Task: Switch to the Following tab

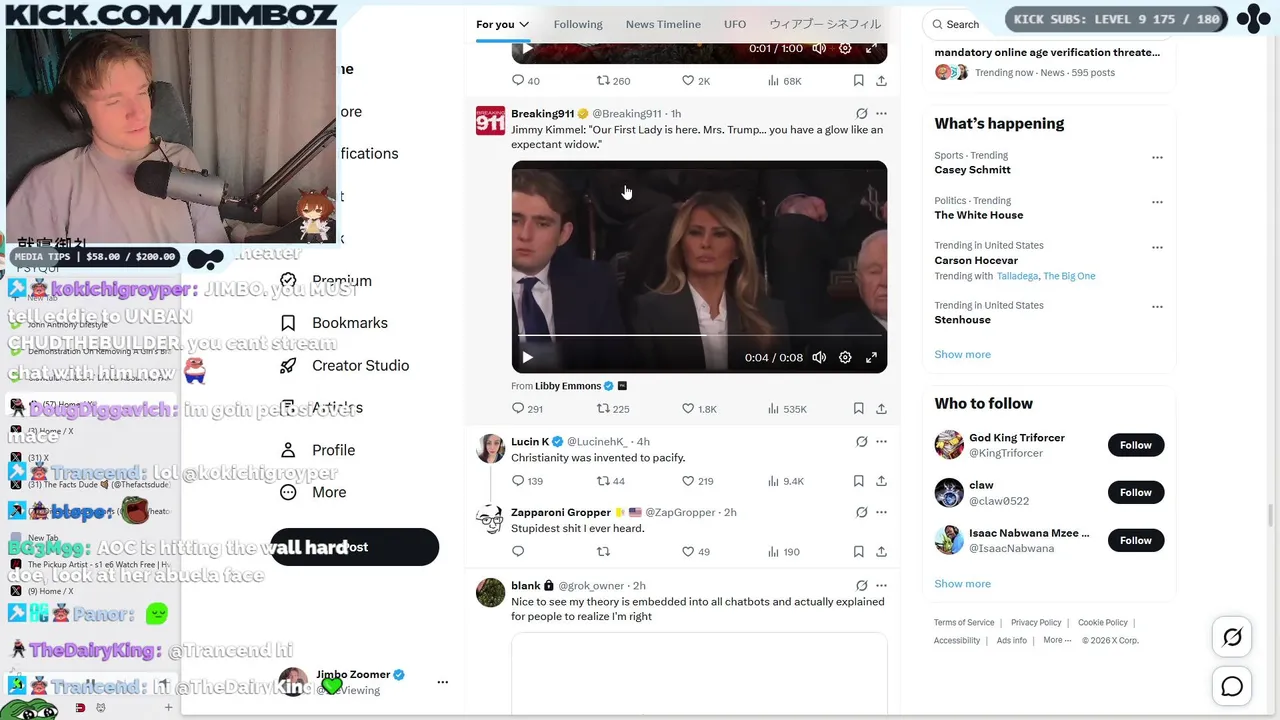Action: coord(578,24)
